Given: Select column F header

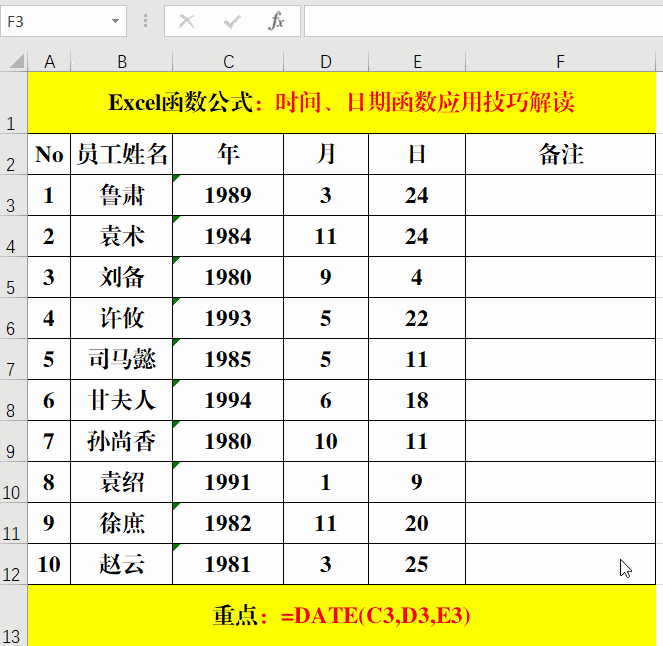Looking at the screenshot, I should pyautogui.click(x=560, y=62).
